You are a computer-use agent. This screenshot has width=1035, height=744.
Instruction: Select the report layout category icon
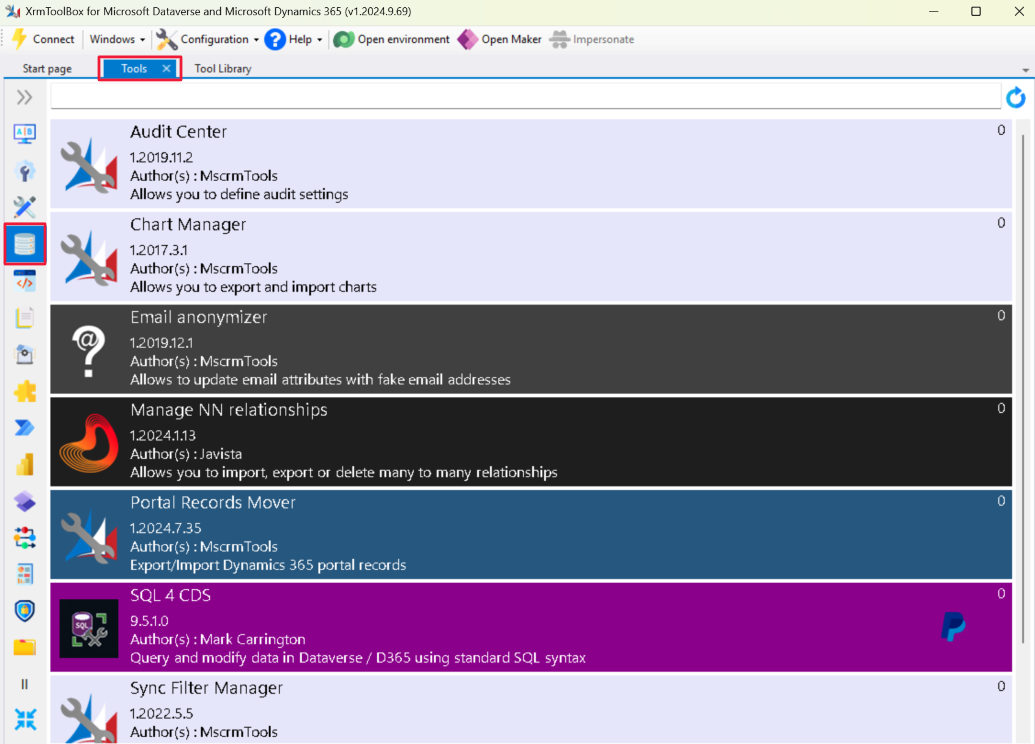24,574
